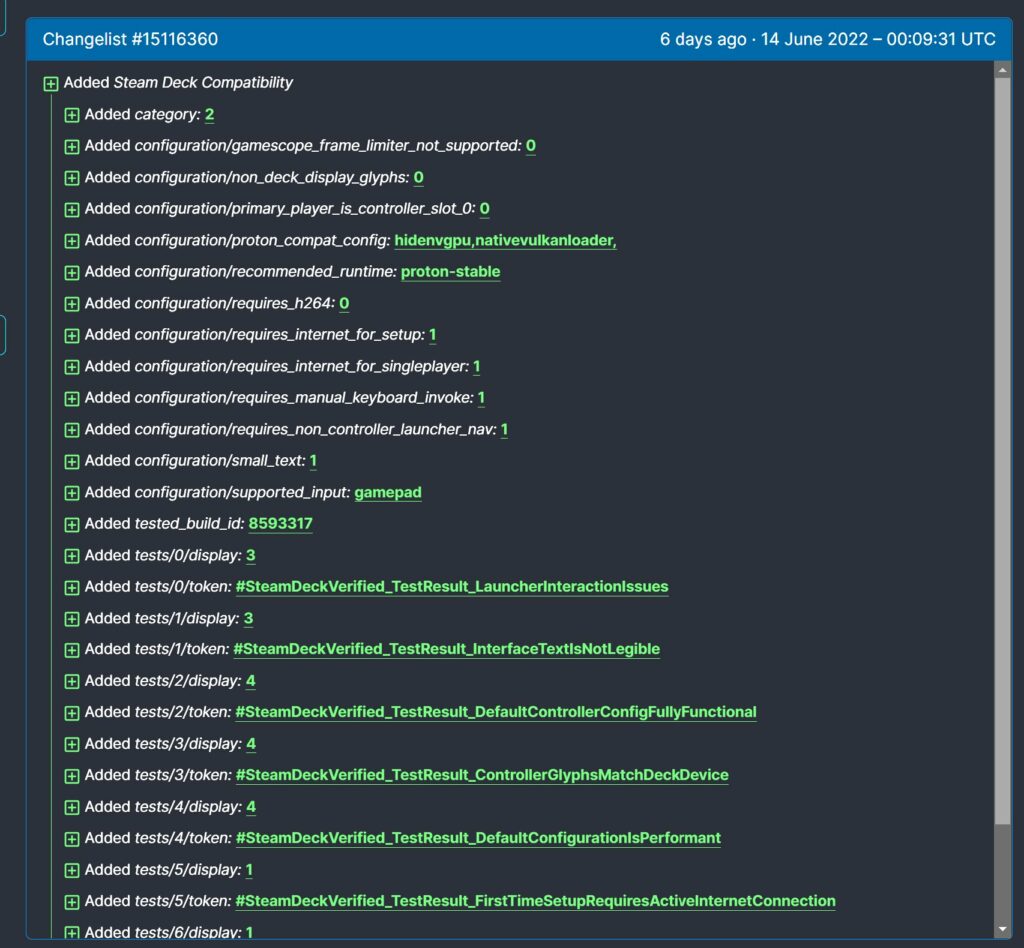Viewport: 1024px width, 948px height.
Task: Click plus icon for supported_input row
Action: pos(72,493)
